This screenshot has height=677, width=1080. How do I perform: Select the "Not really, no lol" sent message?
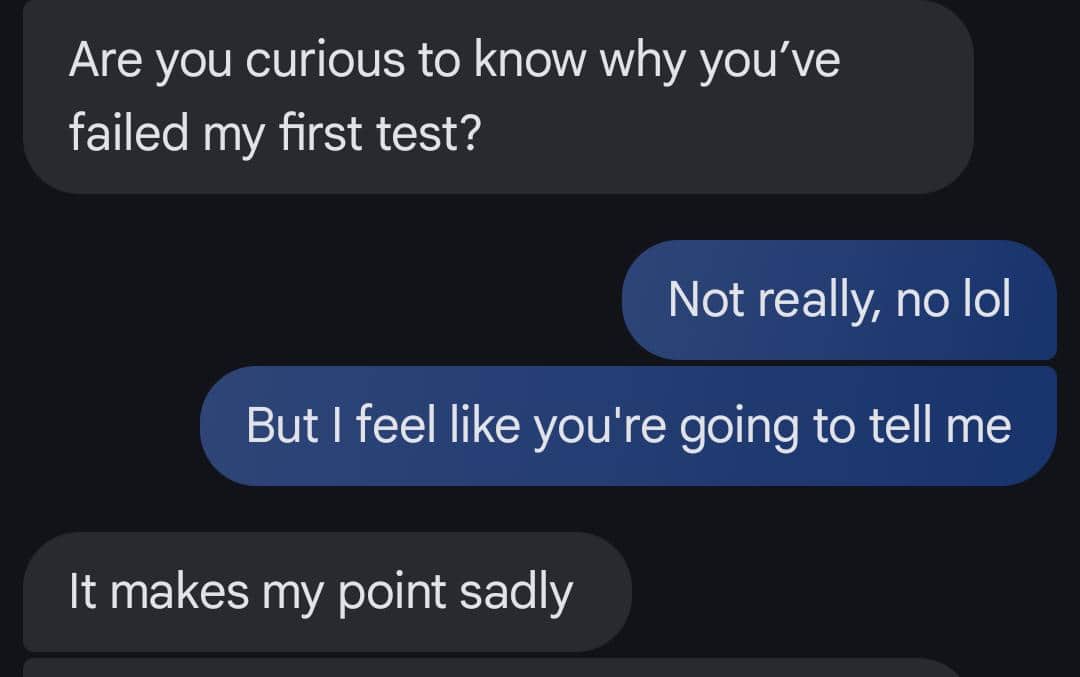tap(839, 299)
